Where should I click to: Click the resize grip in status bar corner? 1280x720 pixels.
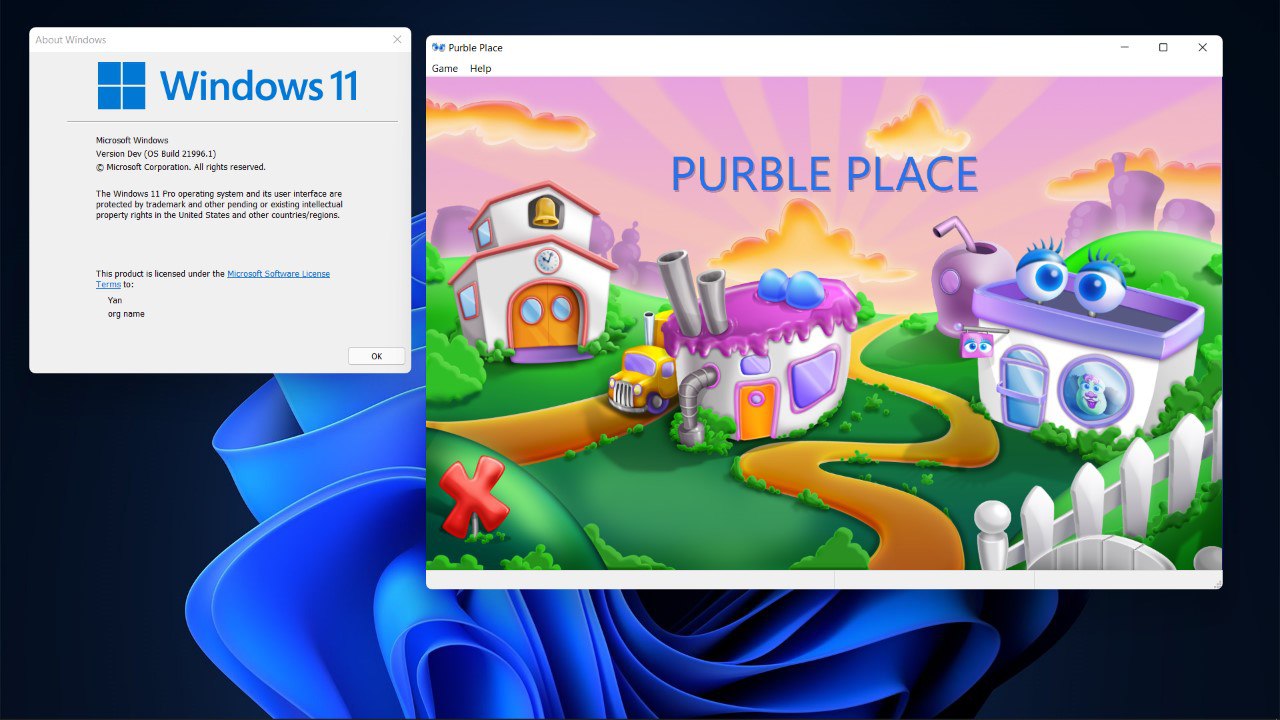point(1216,583)
